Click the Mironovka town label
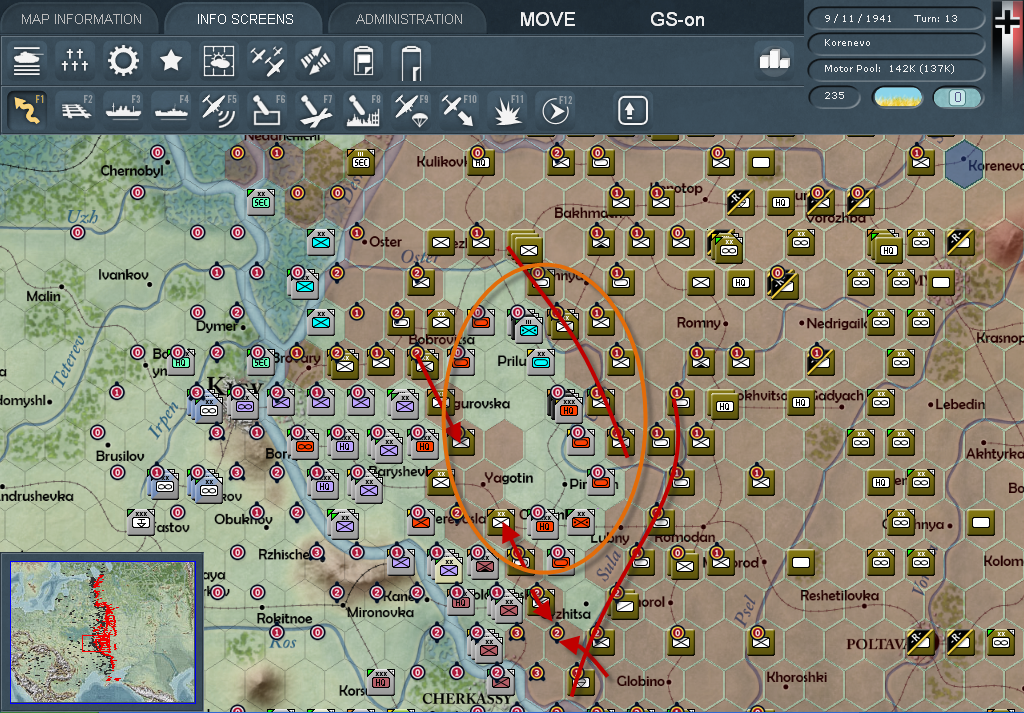Image resolution: width=1024 pixels, height=713 pixels. click(x=380, y=612)
